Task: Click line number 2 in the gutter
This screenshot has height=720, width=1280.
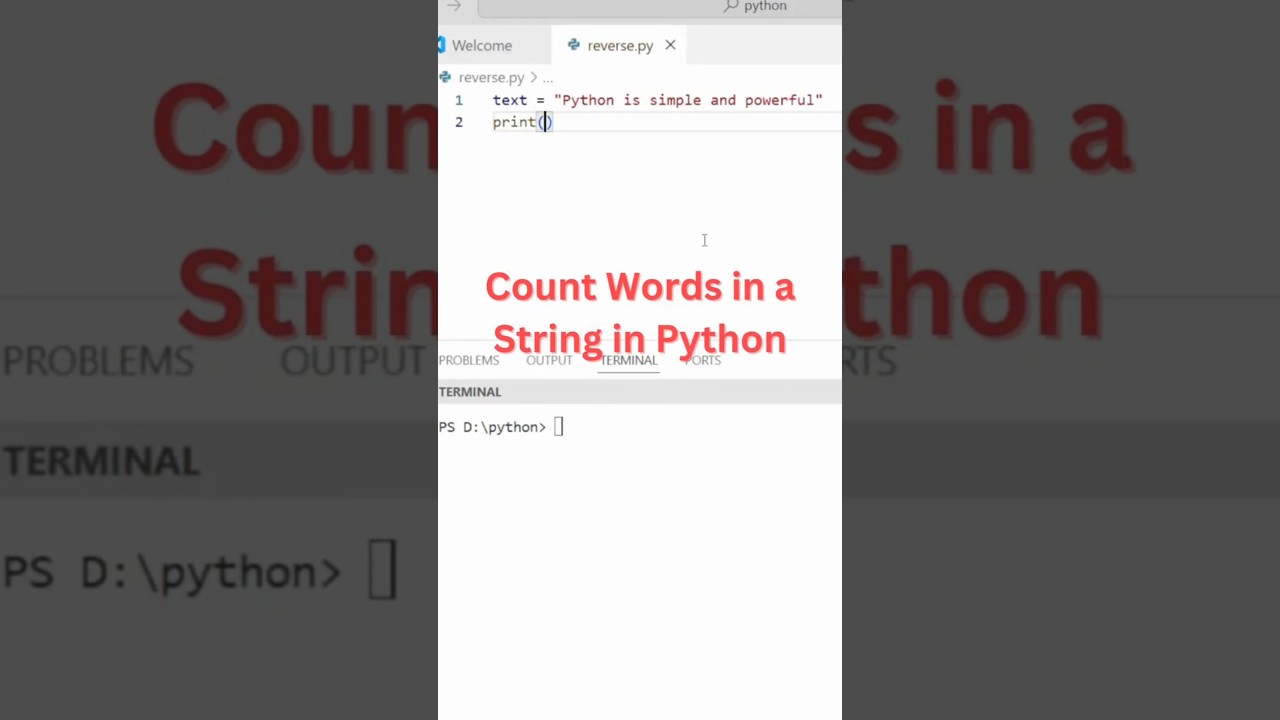Action: pyautogui.click(x=459, y=122)
